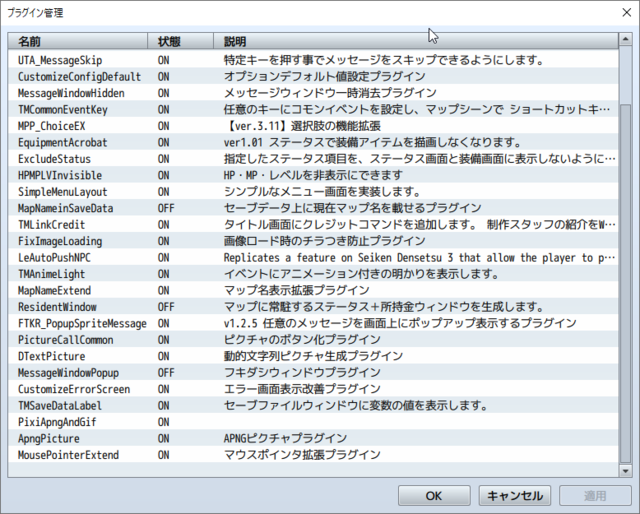Click description オプションデフォルト値設定プラグイン
The width and height of the screenshot is (640, 514).
[x=324, y=77]
